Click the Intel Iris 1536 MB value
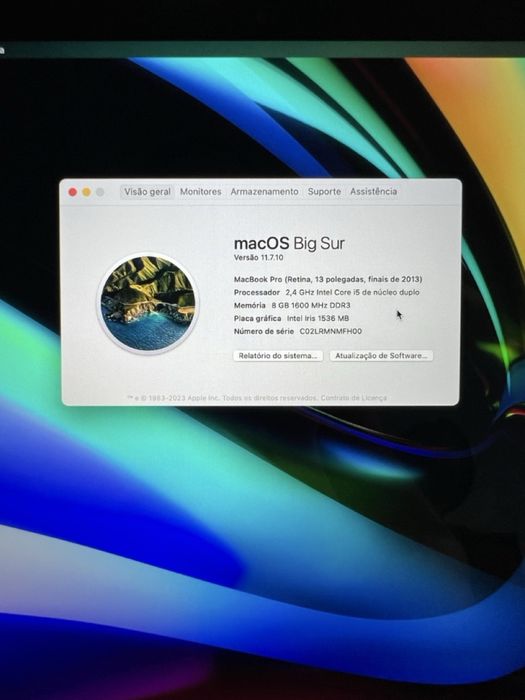The image size is (525, 700). click(318, 318)
